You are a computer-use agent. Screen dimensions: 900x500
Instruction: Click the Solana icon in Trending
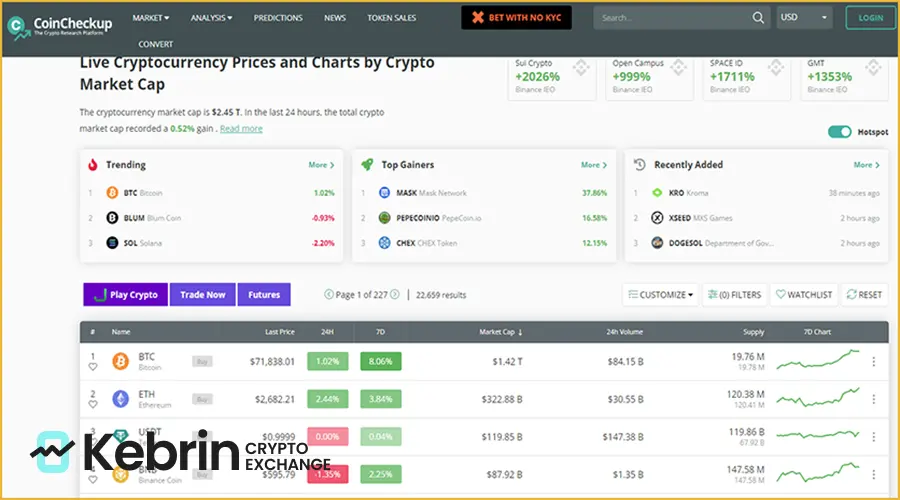[112, 243]
